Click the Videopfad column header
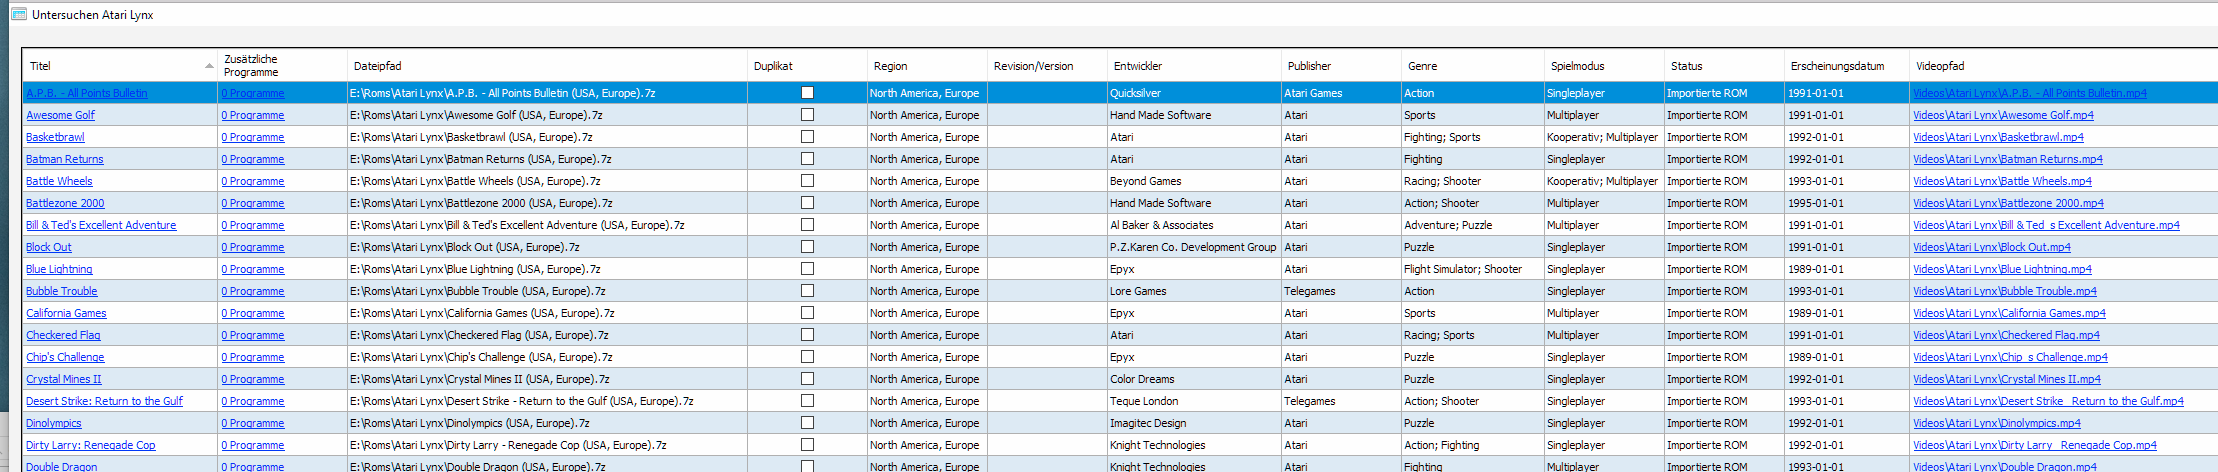This screenshot has height=472, width=2218. (x=2063, y=66)
